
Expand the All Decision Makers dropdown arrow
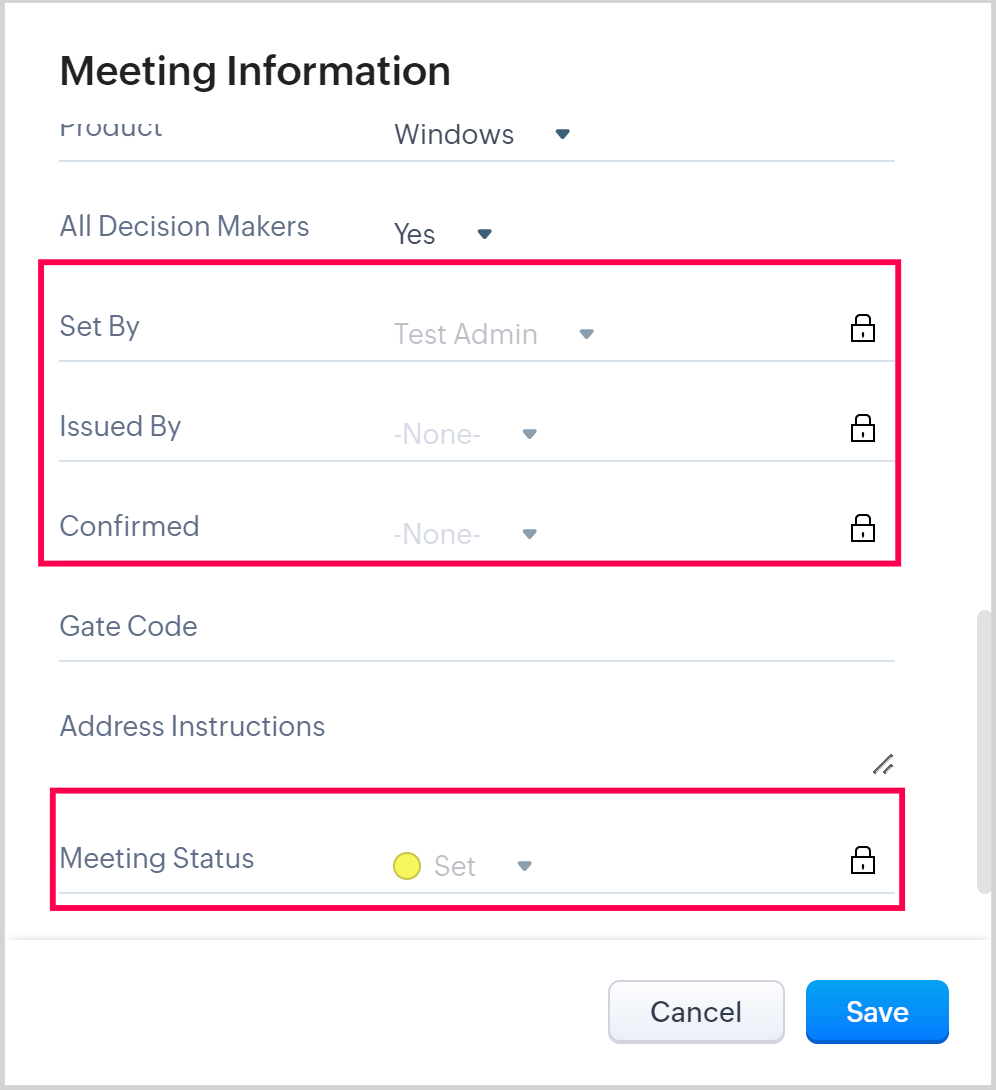coord(485,234)
